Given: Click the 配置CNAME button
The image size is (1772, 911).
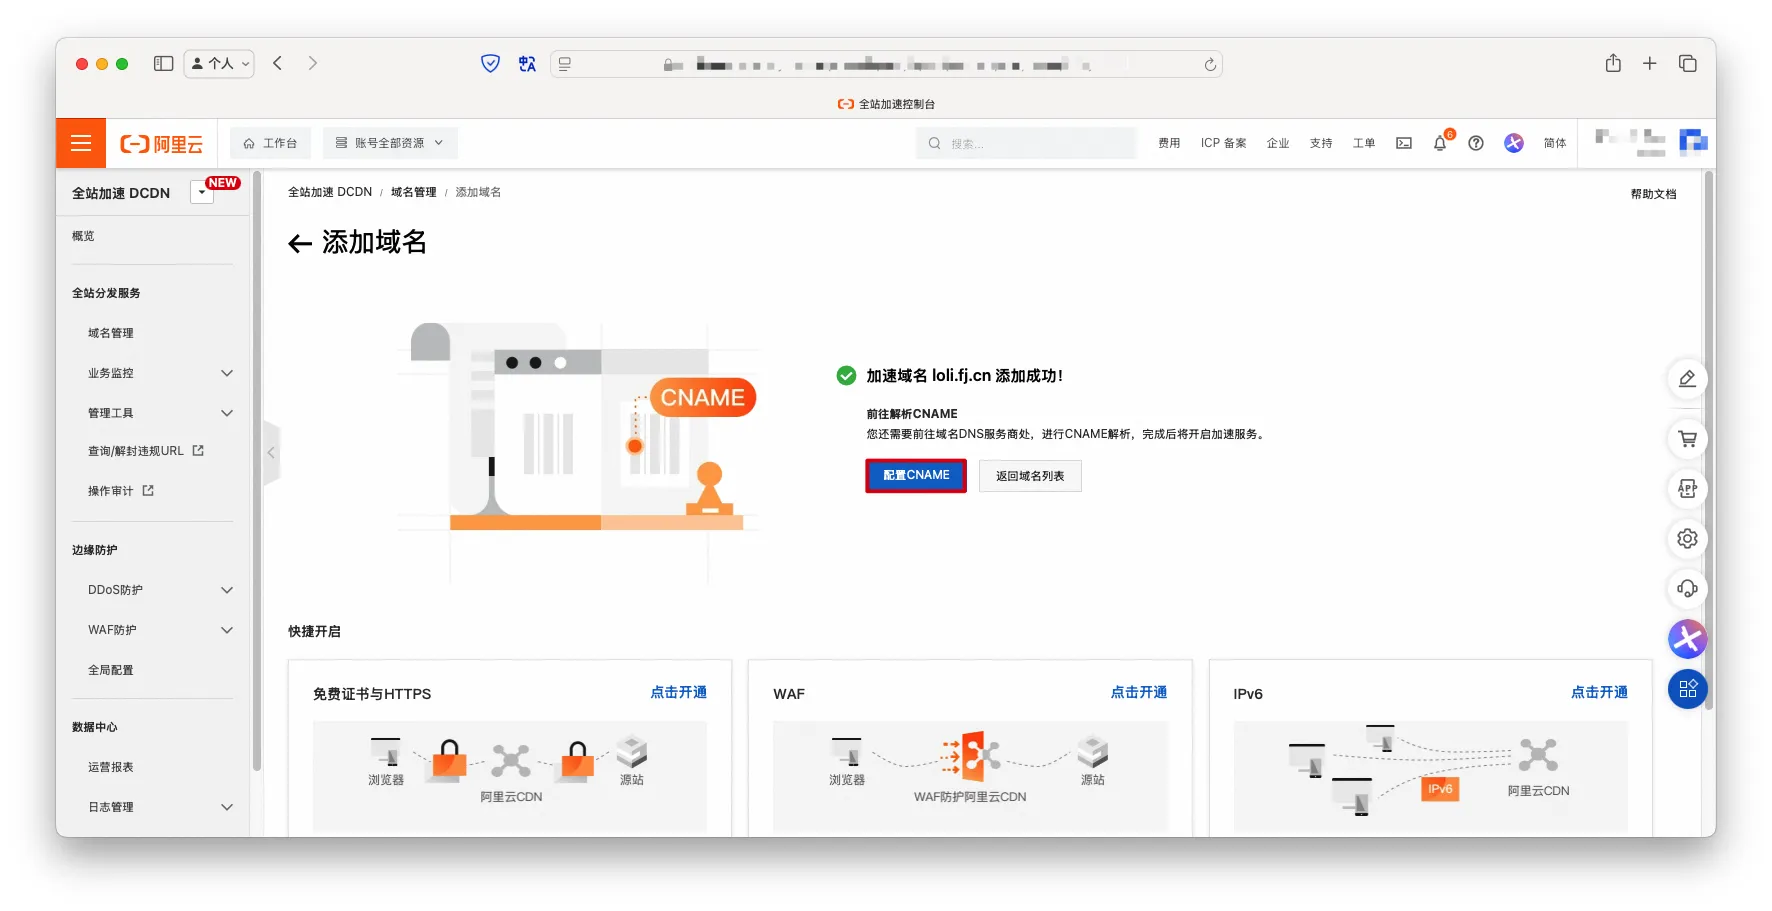Looking at the screenshot, I should 915,476.
